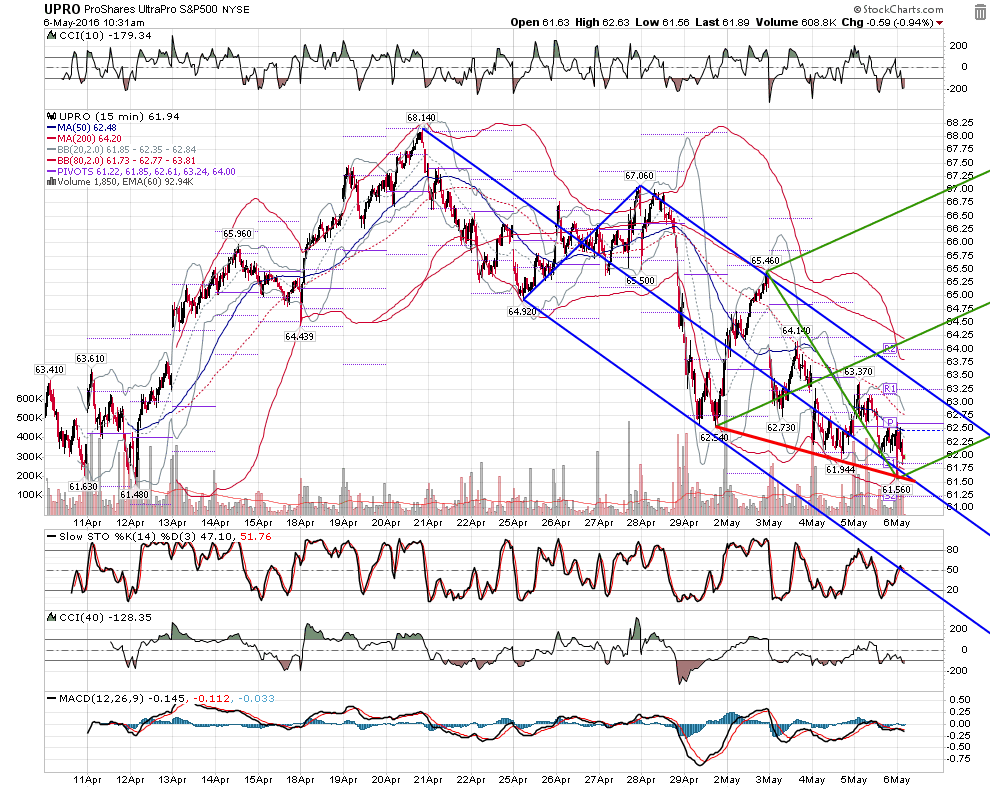Click the 61.480 price label
This screenshot has width=990, height=787.
134,495
